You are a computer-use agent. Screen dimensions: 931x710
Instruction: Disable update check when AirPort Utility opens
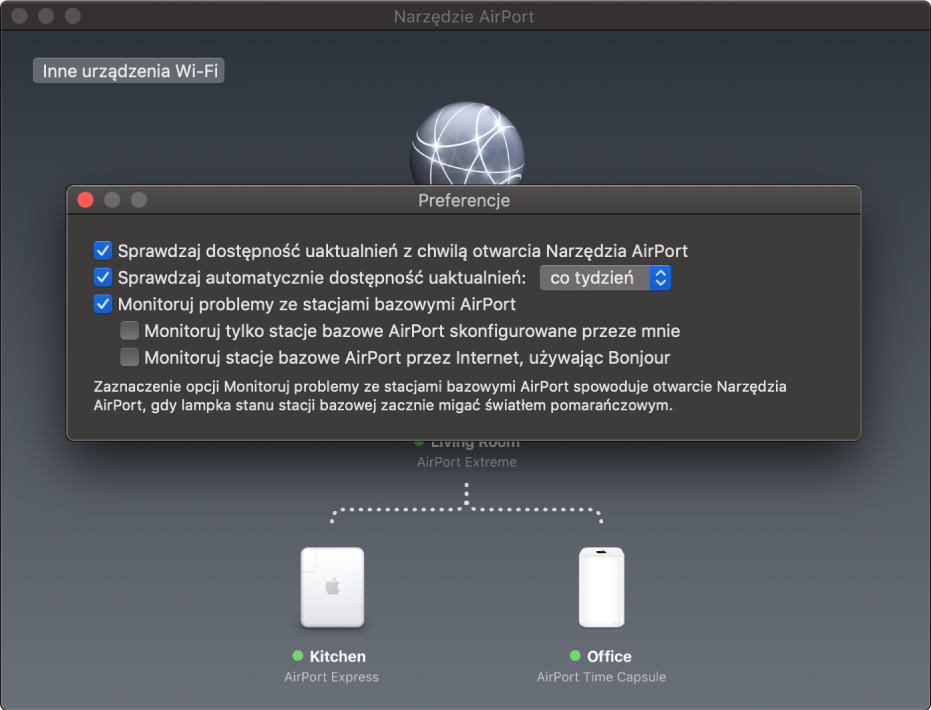coord(103,251)
